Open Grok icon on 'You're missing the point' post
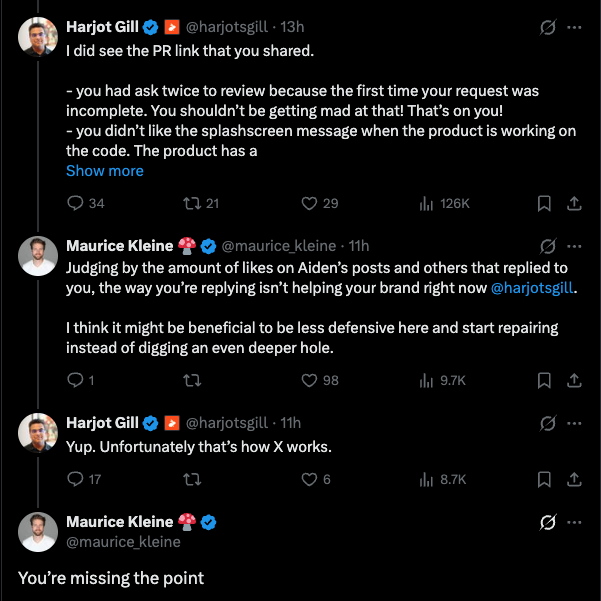 click(x=547, y=522)
